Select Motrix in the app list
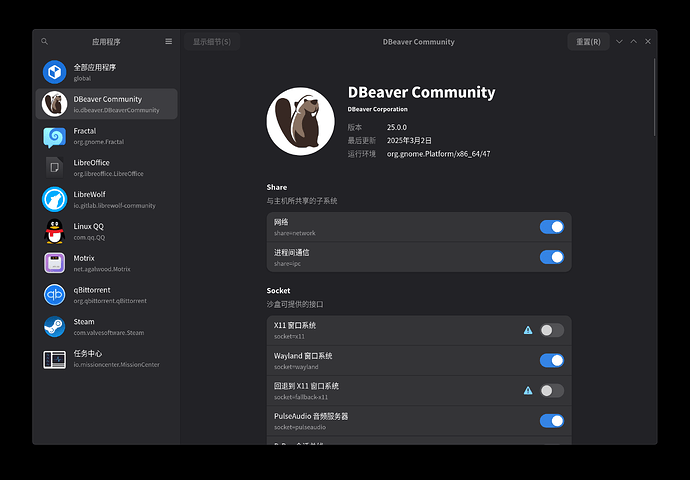Image resolution: width=690 pixels, height=480 pixels. [106, 263]
